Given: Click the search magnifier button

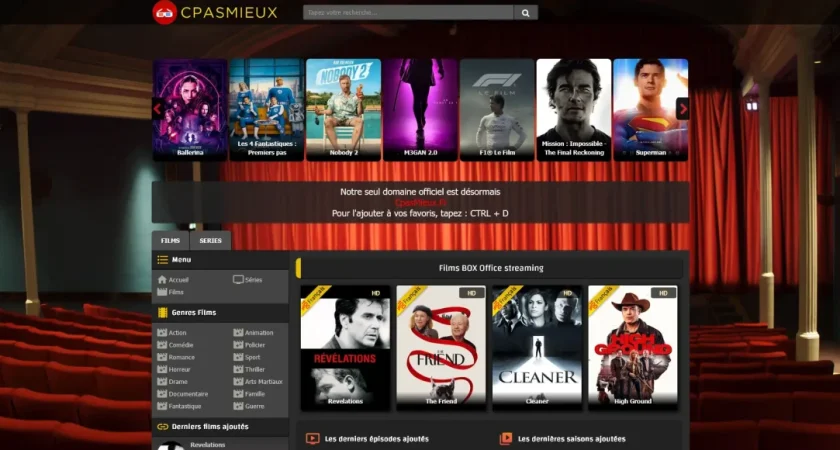Looking at the screenshot, I should pyautogui.click(x=526, y=13).
